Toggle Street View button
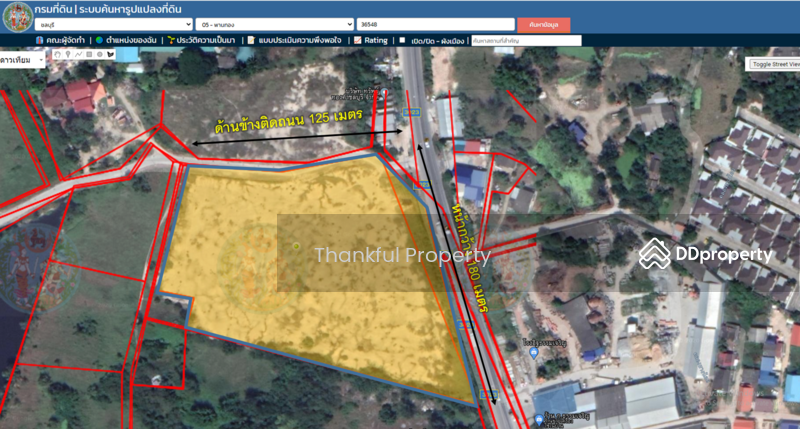 click(773, 64)
